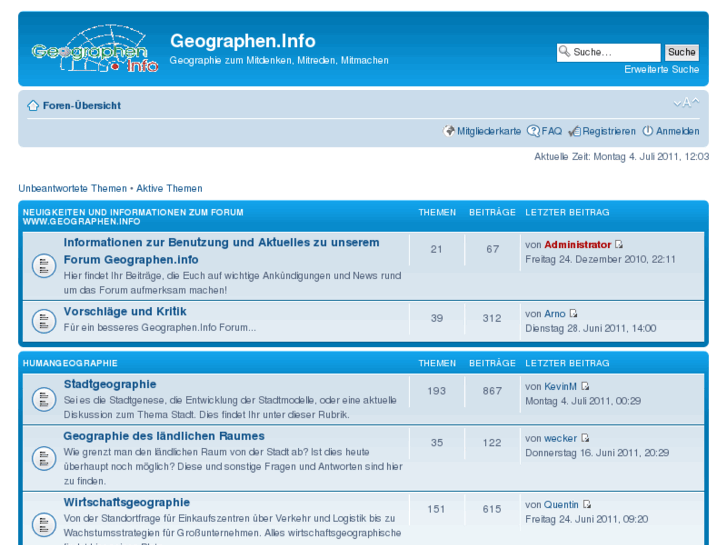Image resolution: width=727 pixels, height=545 pixels.
Task: Click the Geographen.Info site title
Action: [x=242, y=41]
